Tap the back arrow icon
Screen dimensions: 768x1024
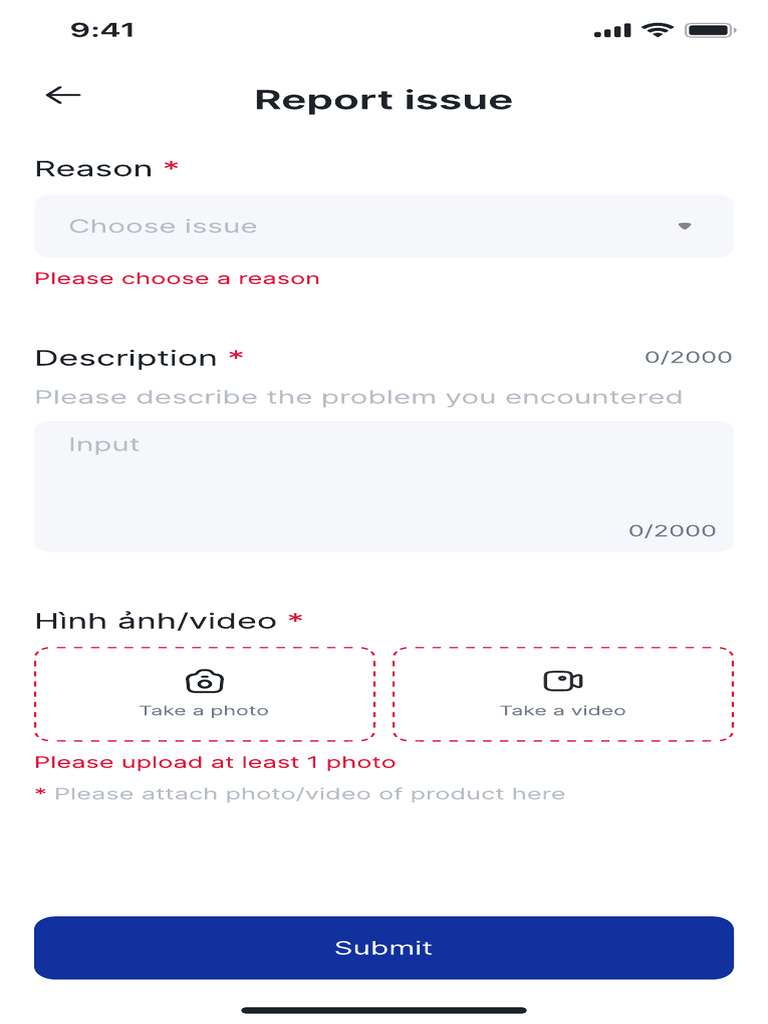(x=63, y=95)
